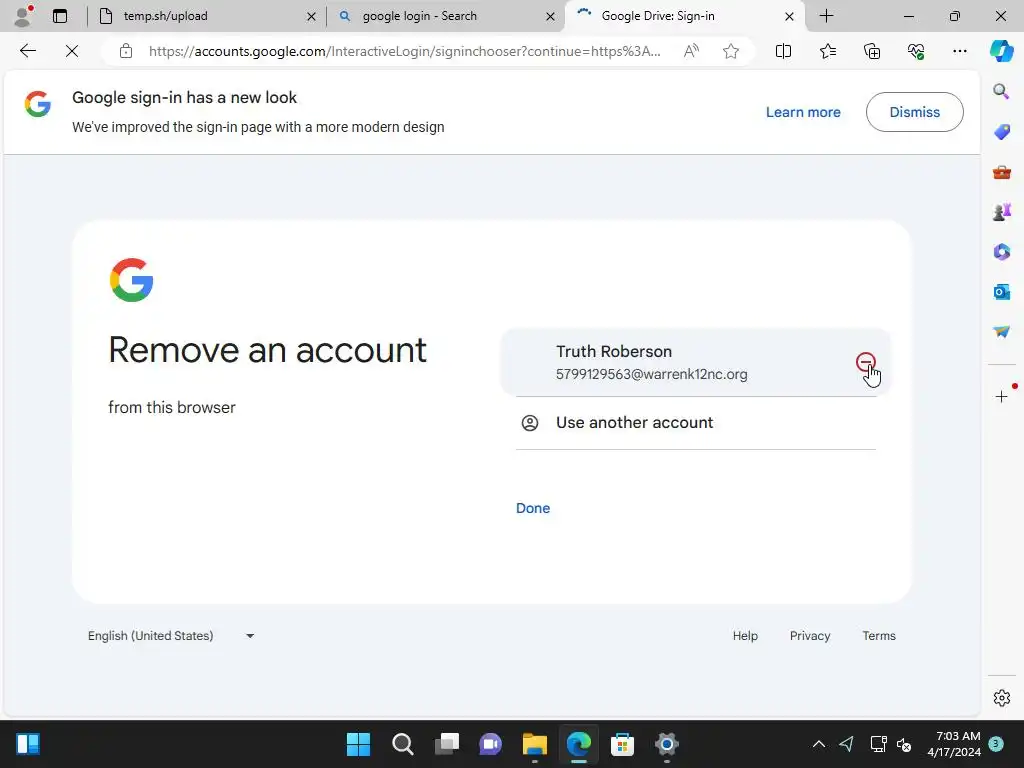The height and width of the screenshot is (768, 1024).
Task: Go back to the previous page
Action: (27, 51)
